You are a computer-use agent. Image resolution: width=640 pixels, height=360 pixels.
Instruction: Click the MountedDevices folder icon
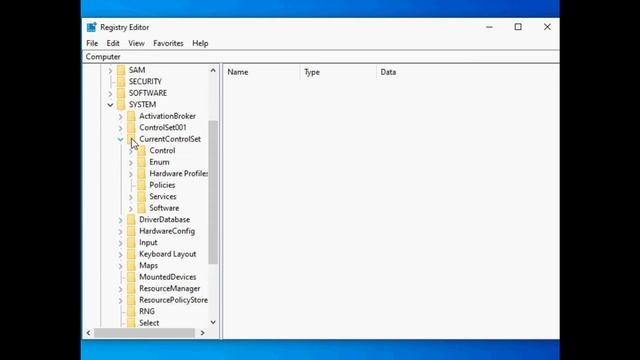(x=131, y=277)
